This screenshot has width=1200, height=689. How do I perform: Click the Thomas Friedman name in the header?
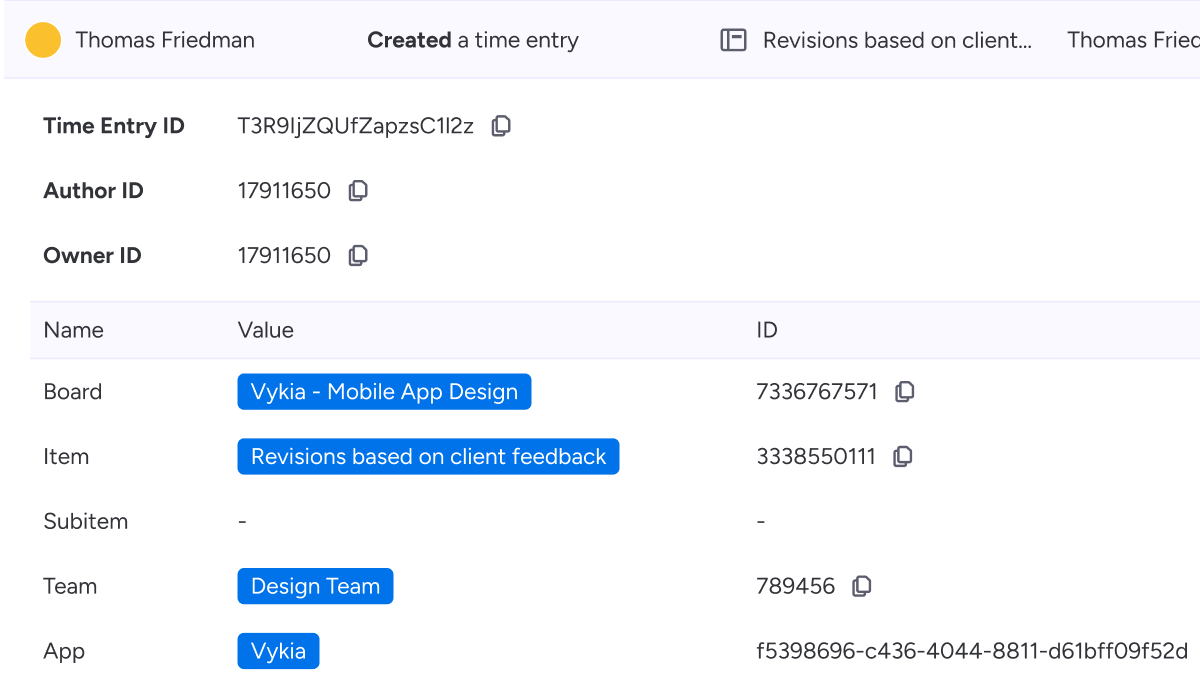[x=165, y=40]
